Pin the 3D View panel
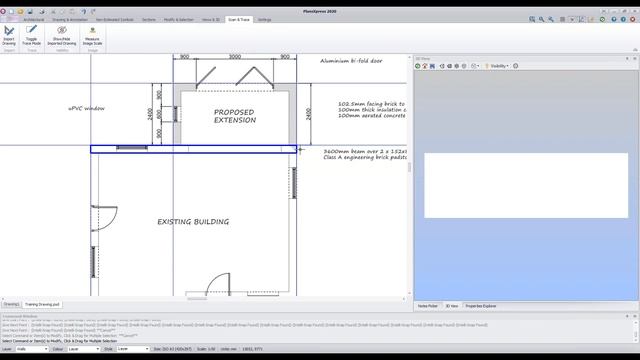Screen dimensions: 640x360 [627, 59]
